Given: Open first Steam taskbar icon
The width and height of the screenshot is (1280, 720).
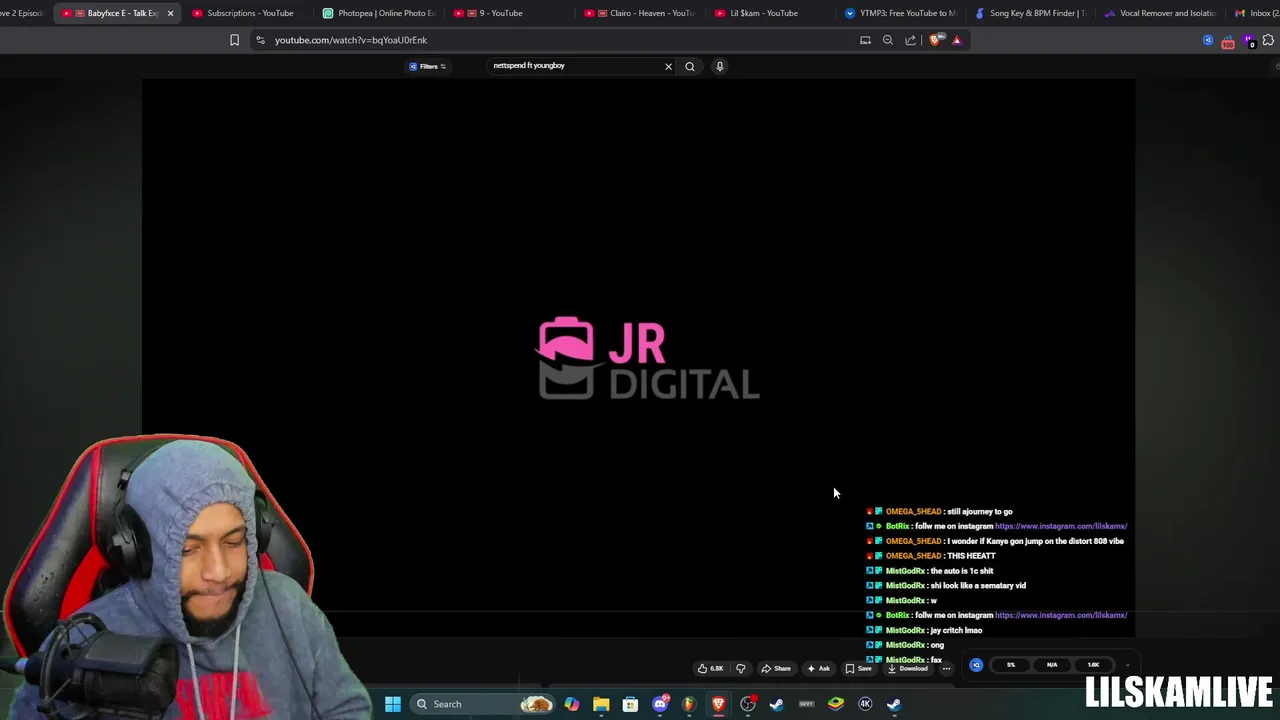Looking at the screenshot, I should tap(777, 704).
